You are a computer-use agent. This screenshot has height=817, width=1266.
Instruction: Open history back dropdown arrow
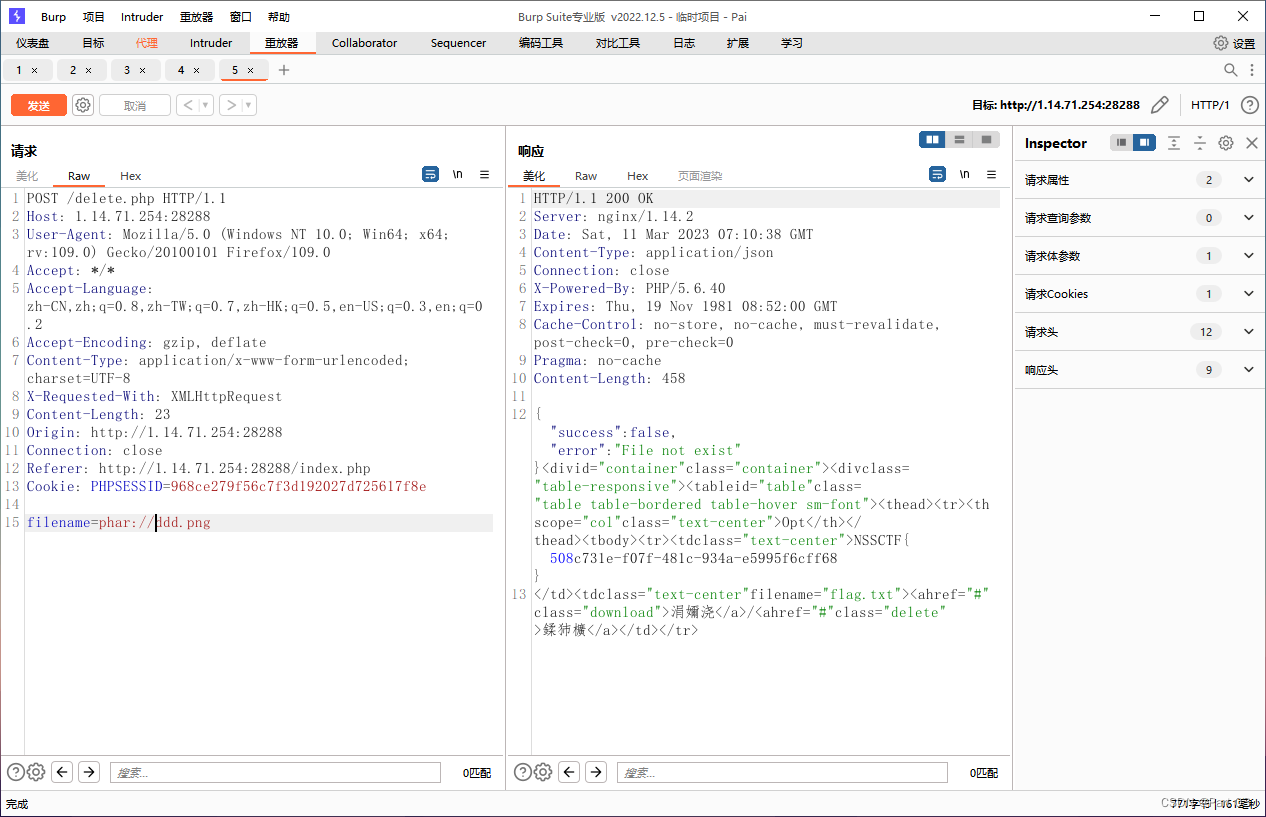205,105
